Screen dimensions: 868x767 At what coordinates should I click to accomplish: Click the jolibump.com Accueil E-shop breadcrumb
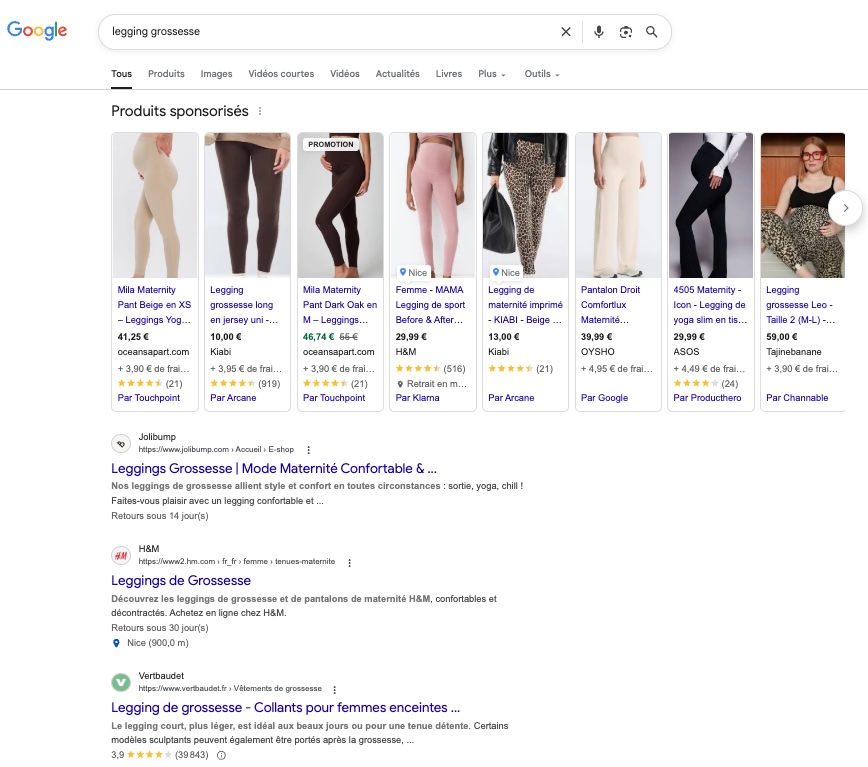[x=216, y=449]
